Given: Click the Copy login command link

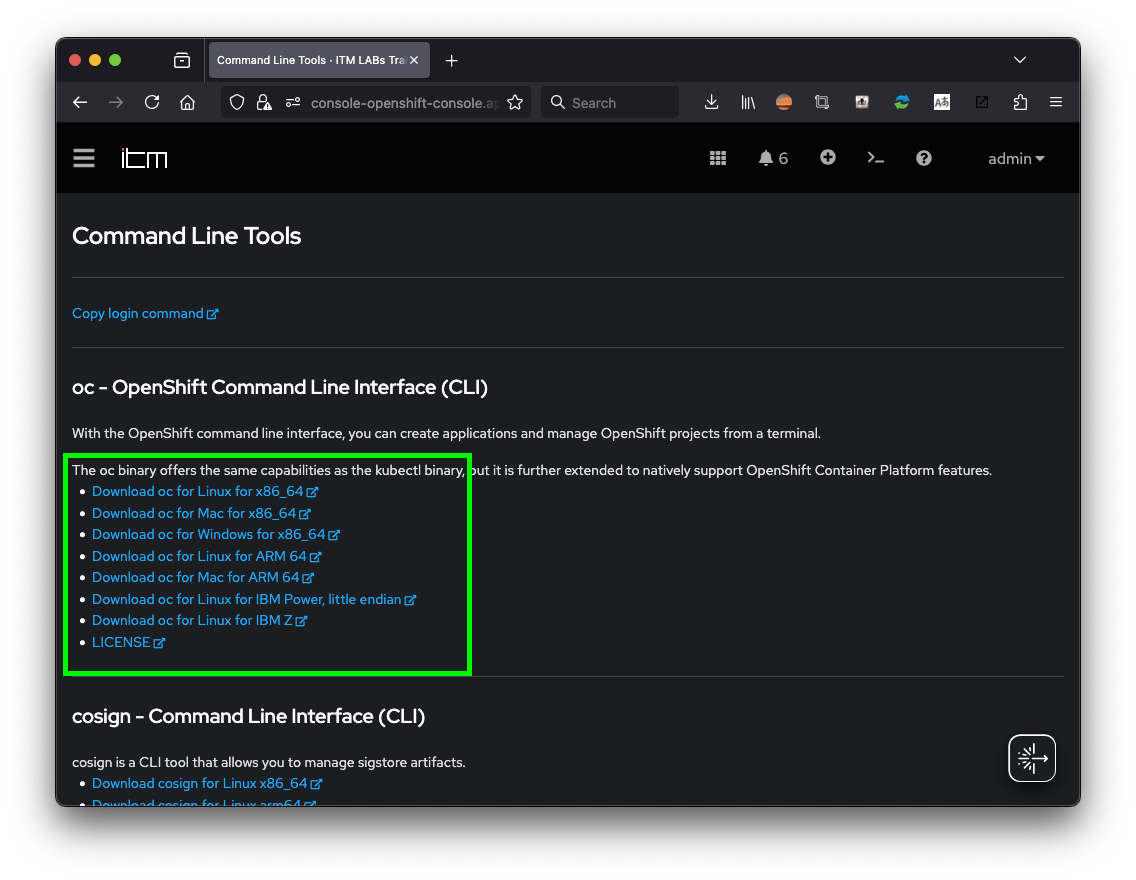Looking at the screenshot, I should (x=145, y=314).
